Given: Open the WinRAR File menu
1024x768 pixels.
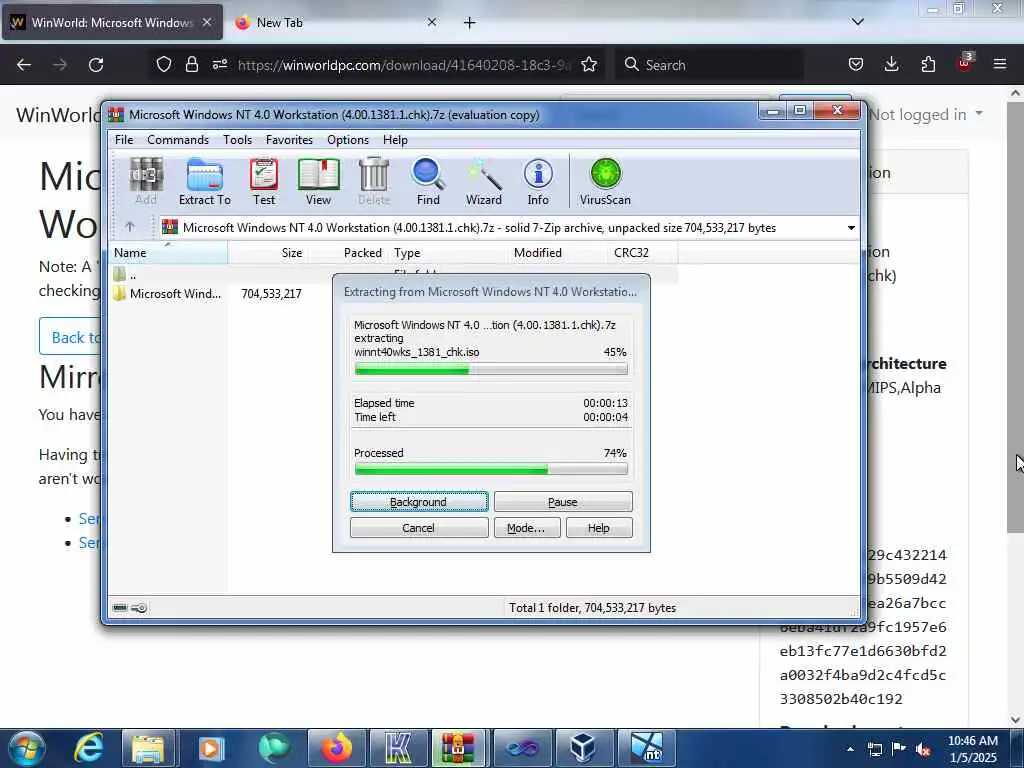Looking at the screenshot, I should coord(123,140).
